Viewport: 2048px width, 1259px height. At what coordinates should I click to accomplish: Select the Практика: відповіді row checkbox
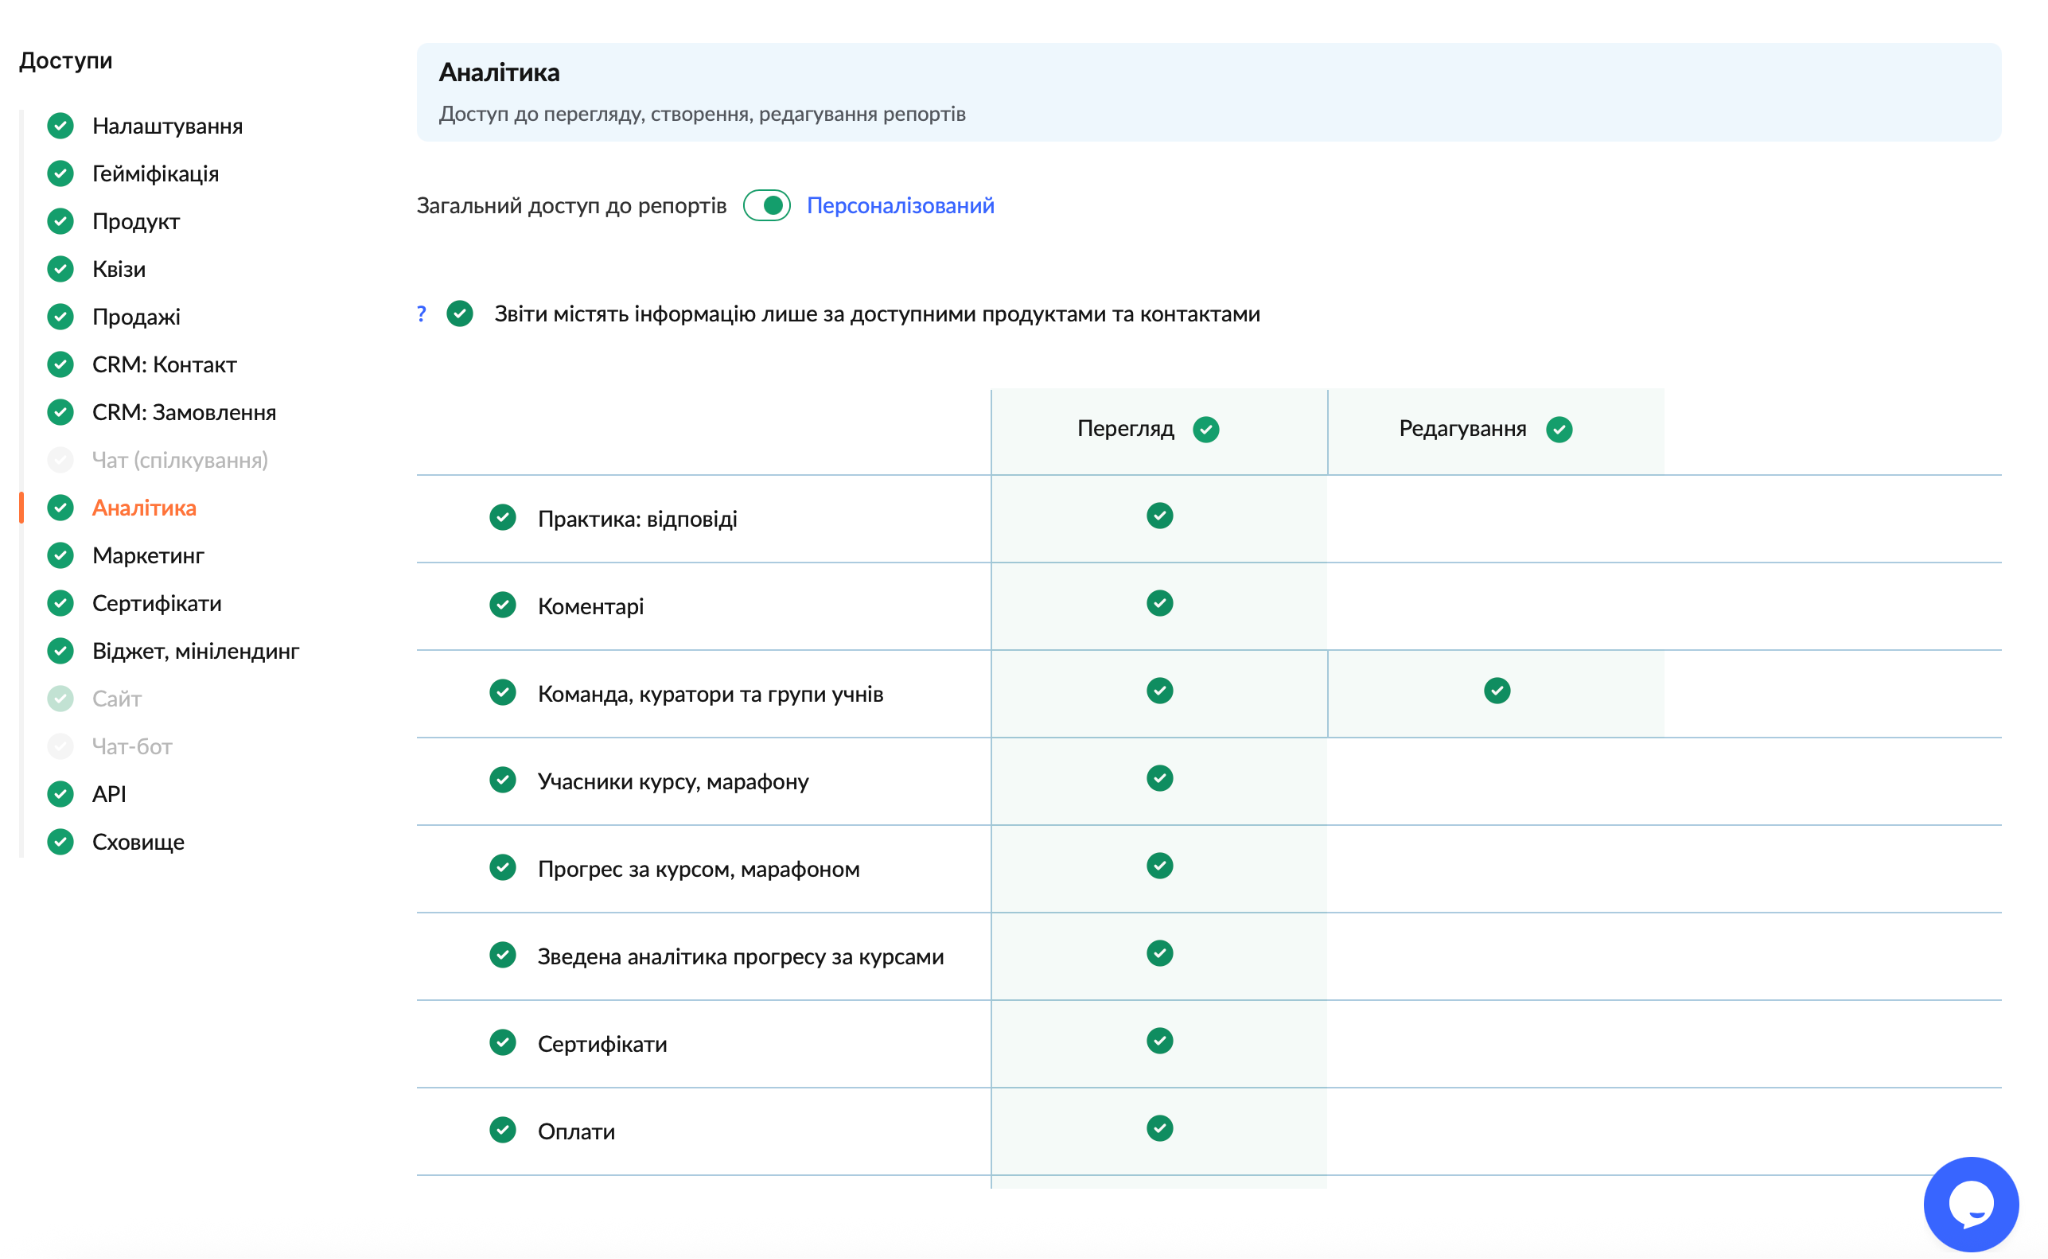[x=503, y=517]
